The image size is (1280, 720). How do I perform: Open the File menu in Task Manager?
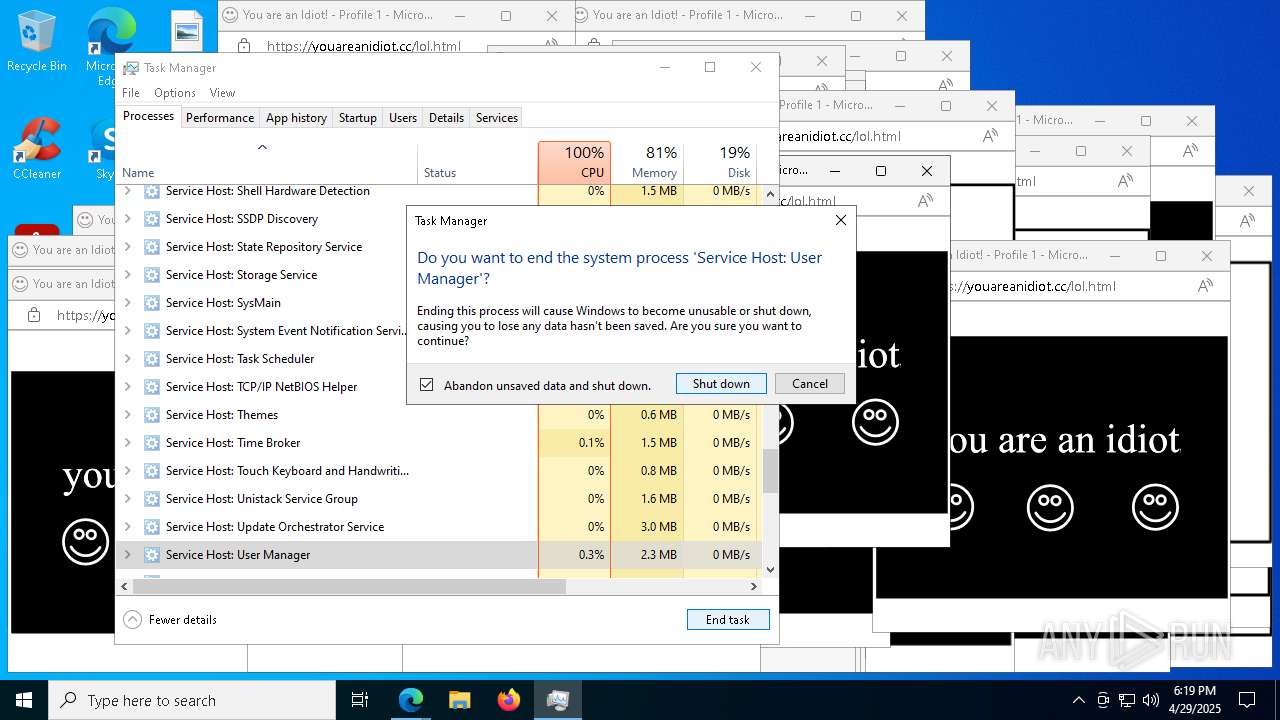(x=131, y=93)
